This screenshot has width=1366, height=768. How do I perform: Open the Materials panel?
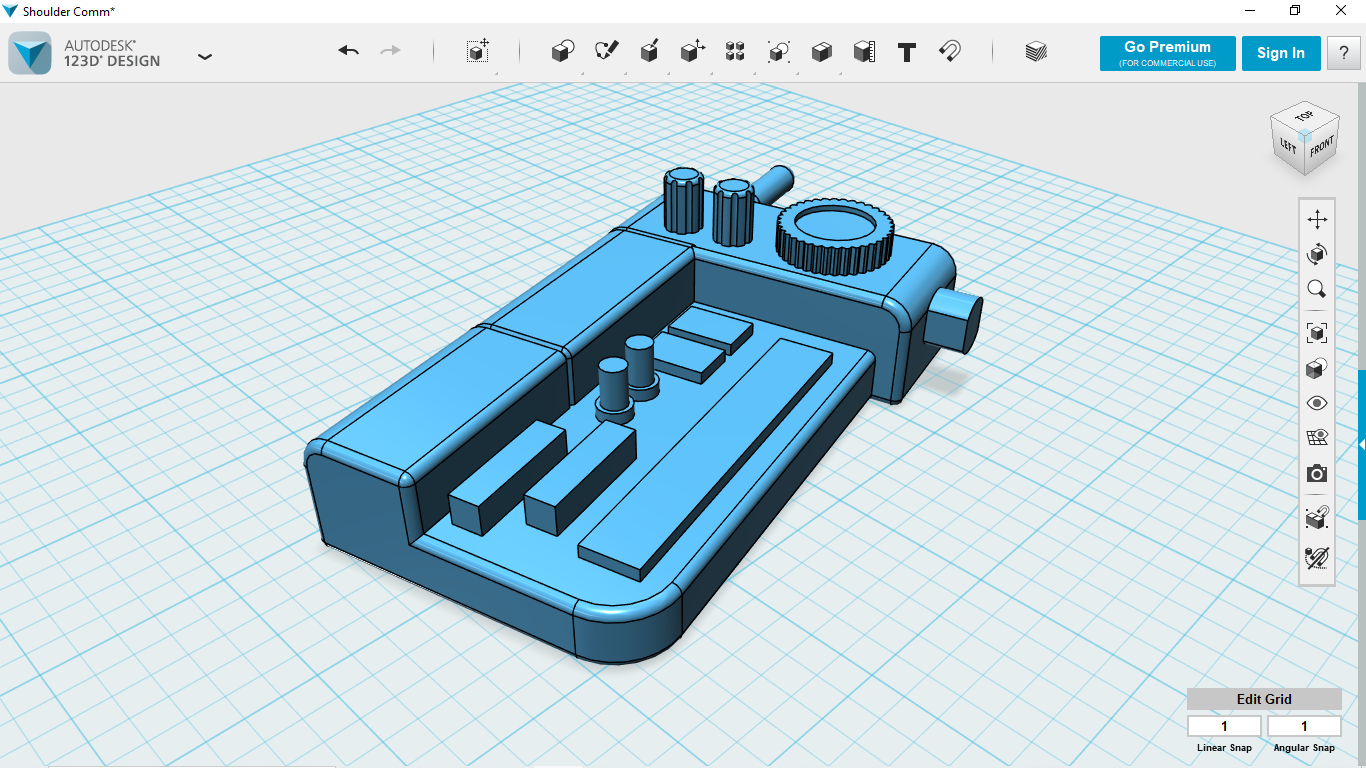pos(1036,52)
